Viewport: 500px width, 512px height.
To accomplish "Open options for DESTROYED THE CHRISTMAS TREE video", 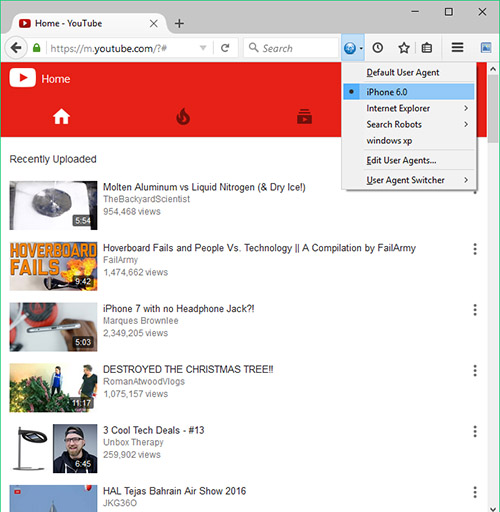I will [475, 370].
